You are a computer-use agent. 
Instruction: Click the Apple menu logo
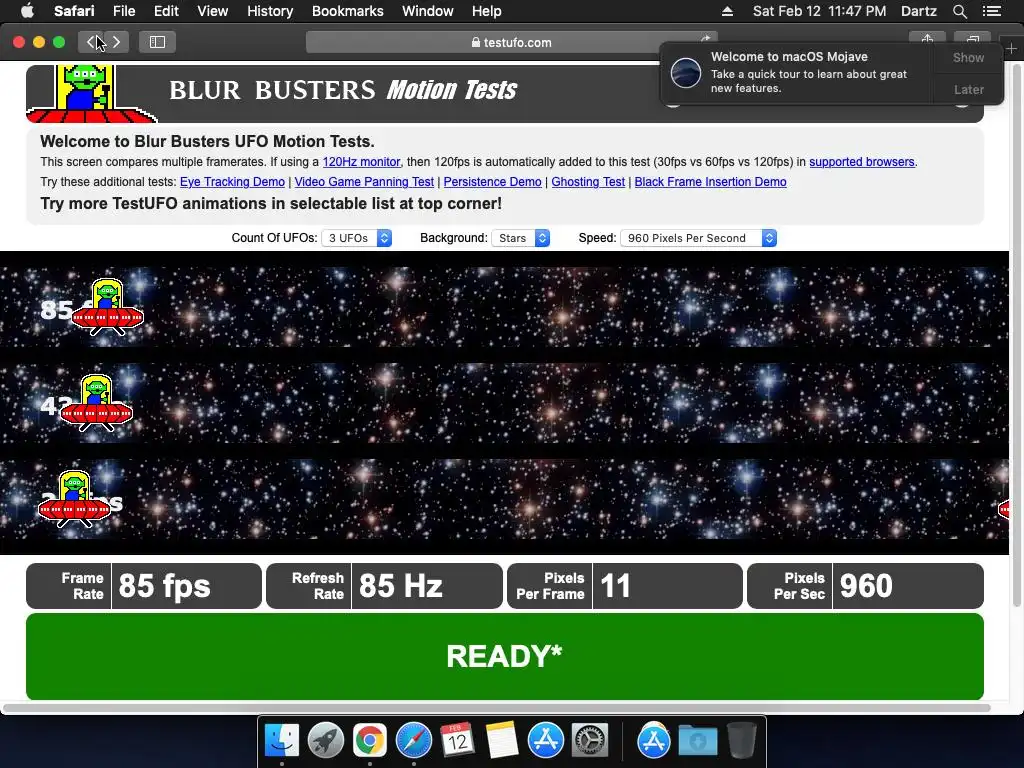(27, 10)
